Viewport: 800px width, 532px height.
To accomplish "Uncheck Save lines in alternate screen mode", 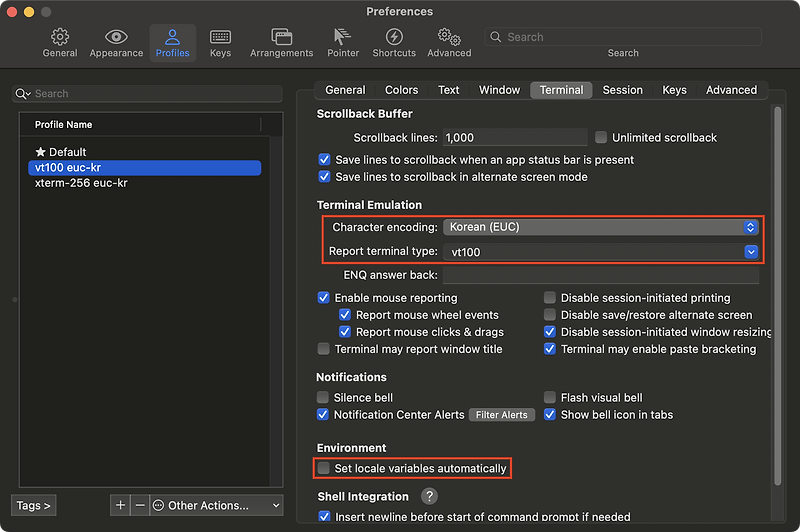I will pyautogui.click(x=324, y=176).
